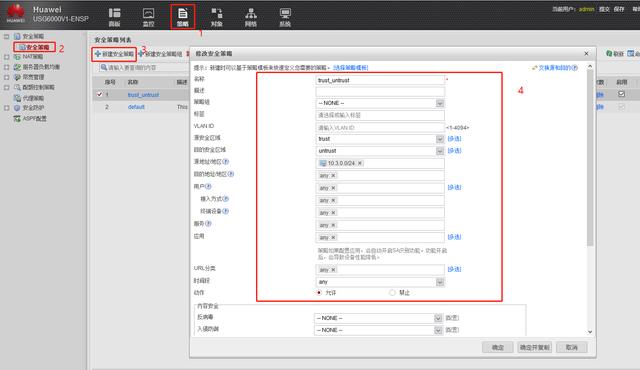This screenshot has width=640, height=370.
Task: Click the 带宽管理 sidebar icon
Action: [17, 77]
